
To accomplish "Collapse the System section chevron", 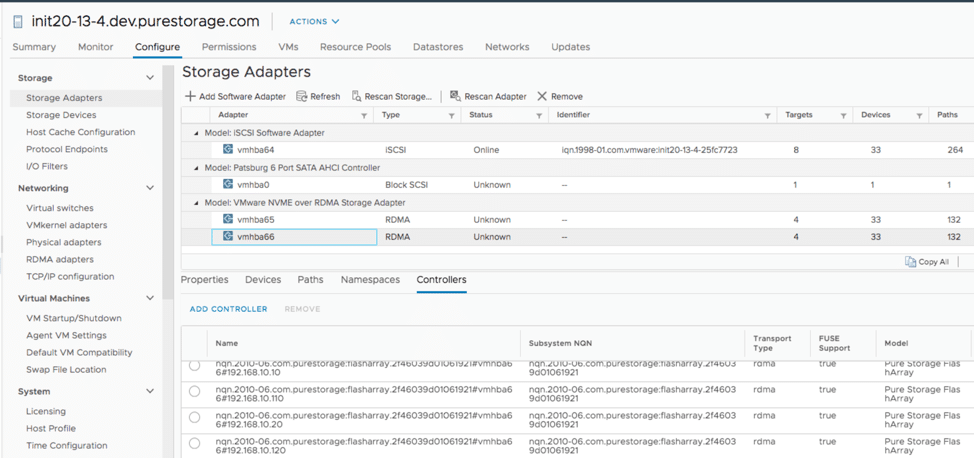I will [150, 391].
